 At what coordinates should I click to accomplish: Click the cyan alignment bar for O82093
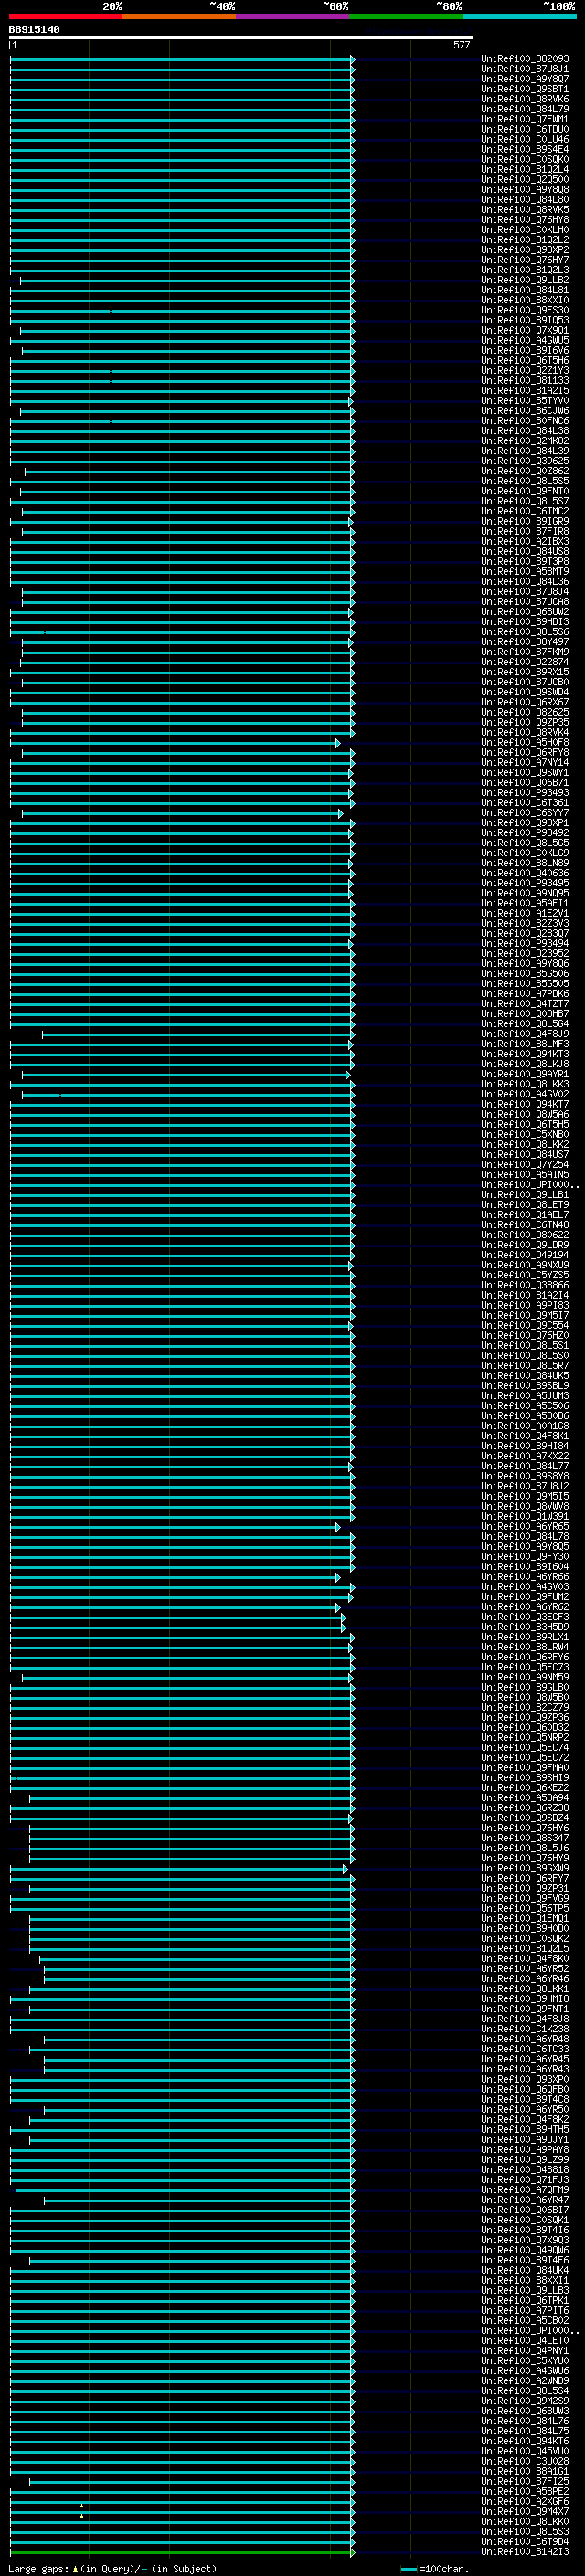(182, 59)
